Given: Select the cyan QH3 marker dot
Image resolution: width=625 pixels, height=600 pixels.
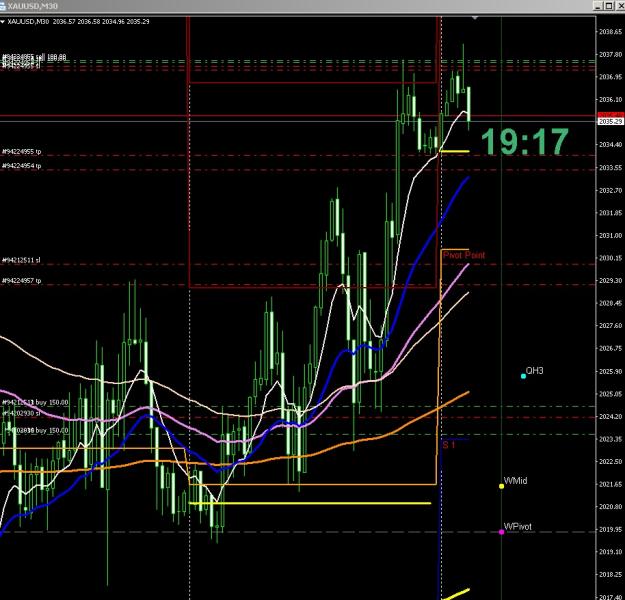Looking at the screenshot, I should pyautogui.click(x=523, y=376).
